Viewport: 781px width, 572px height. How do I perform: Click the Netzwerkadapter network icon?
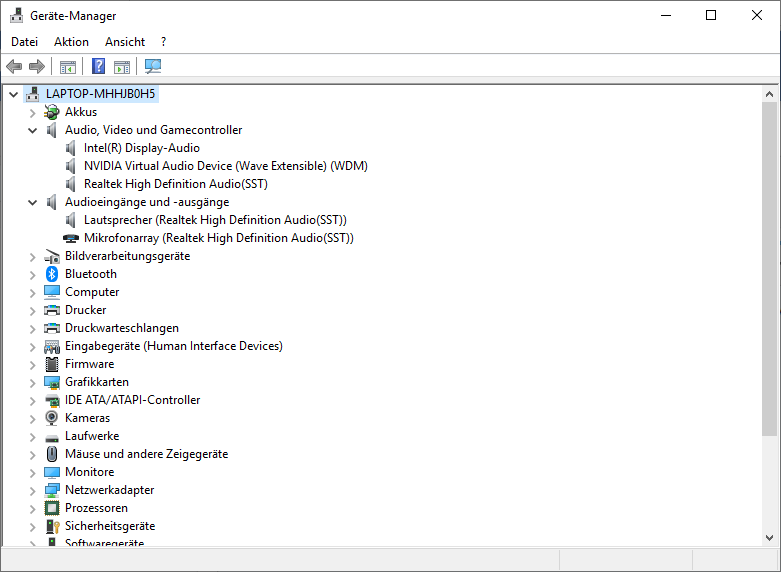coord(52,490)
